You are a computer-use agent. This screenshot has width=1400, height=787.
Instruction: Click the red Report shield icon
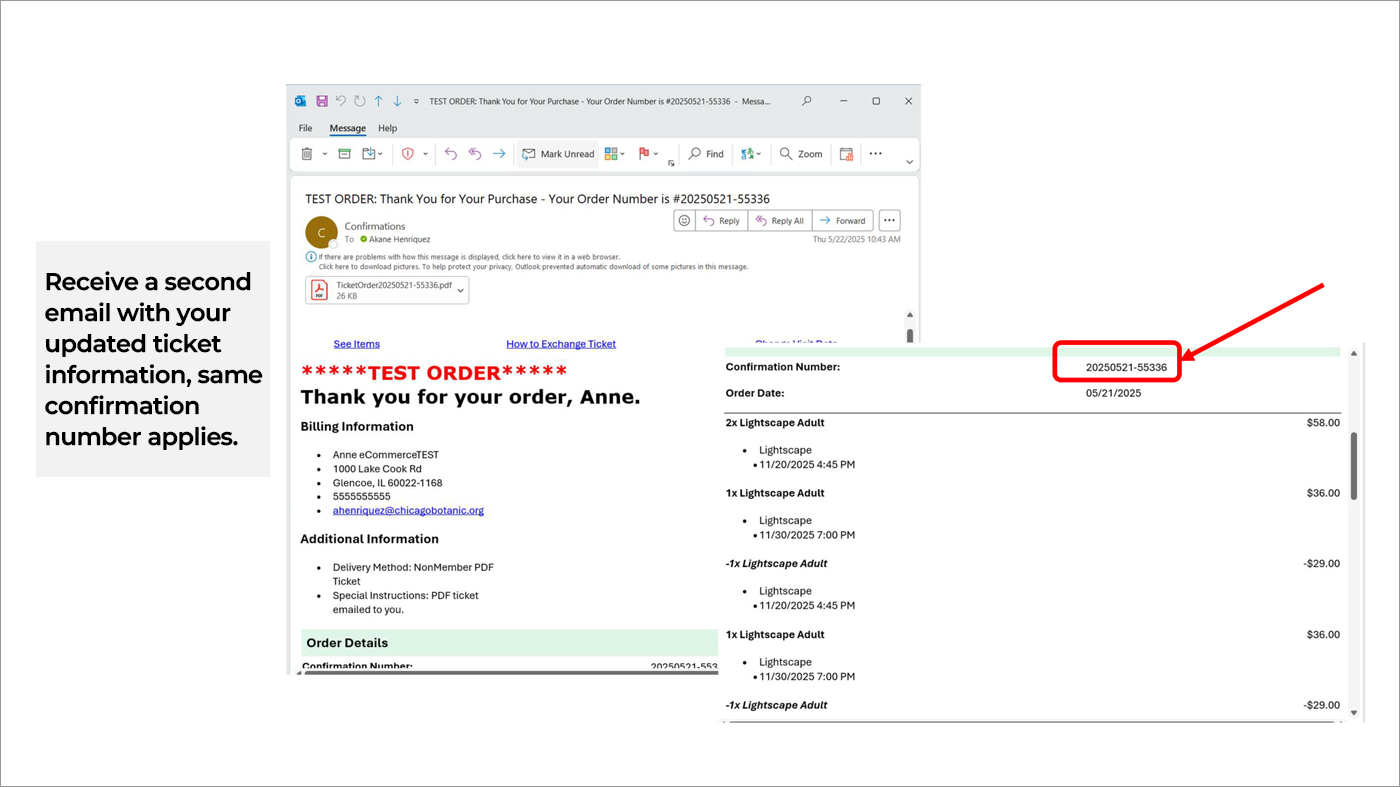point(407,154)
